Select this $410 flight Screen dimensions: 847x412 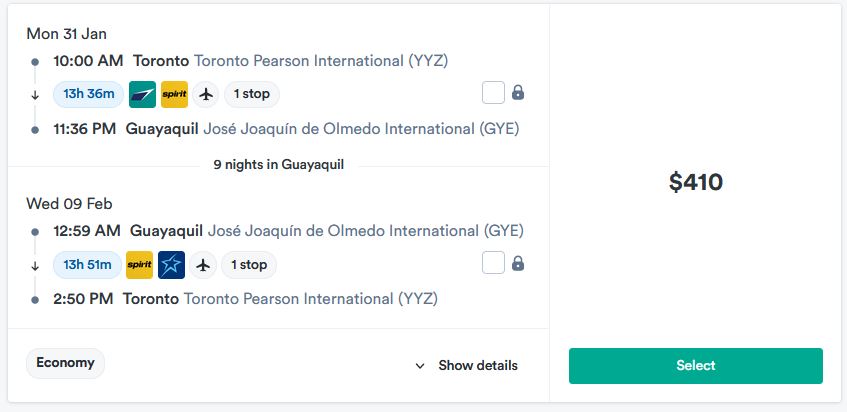pyautogui.click(x=696, y=366)
